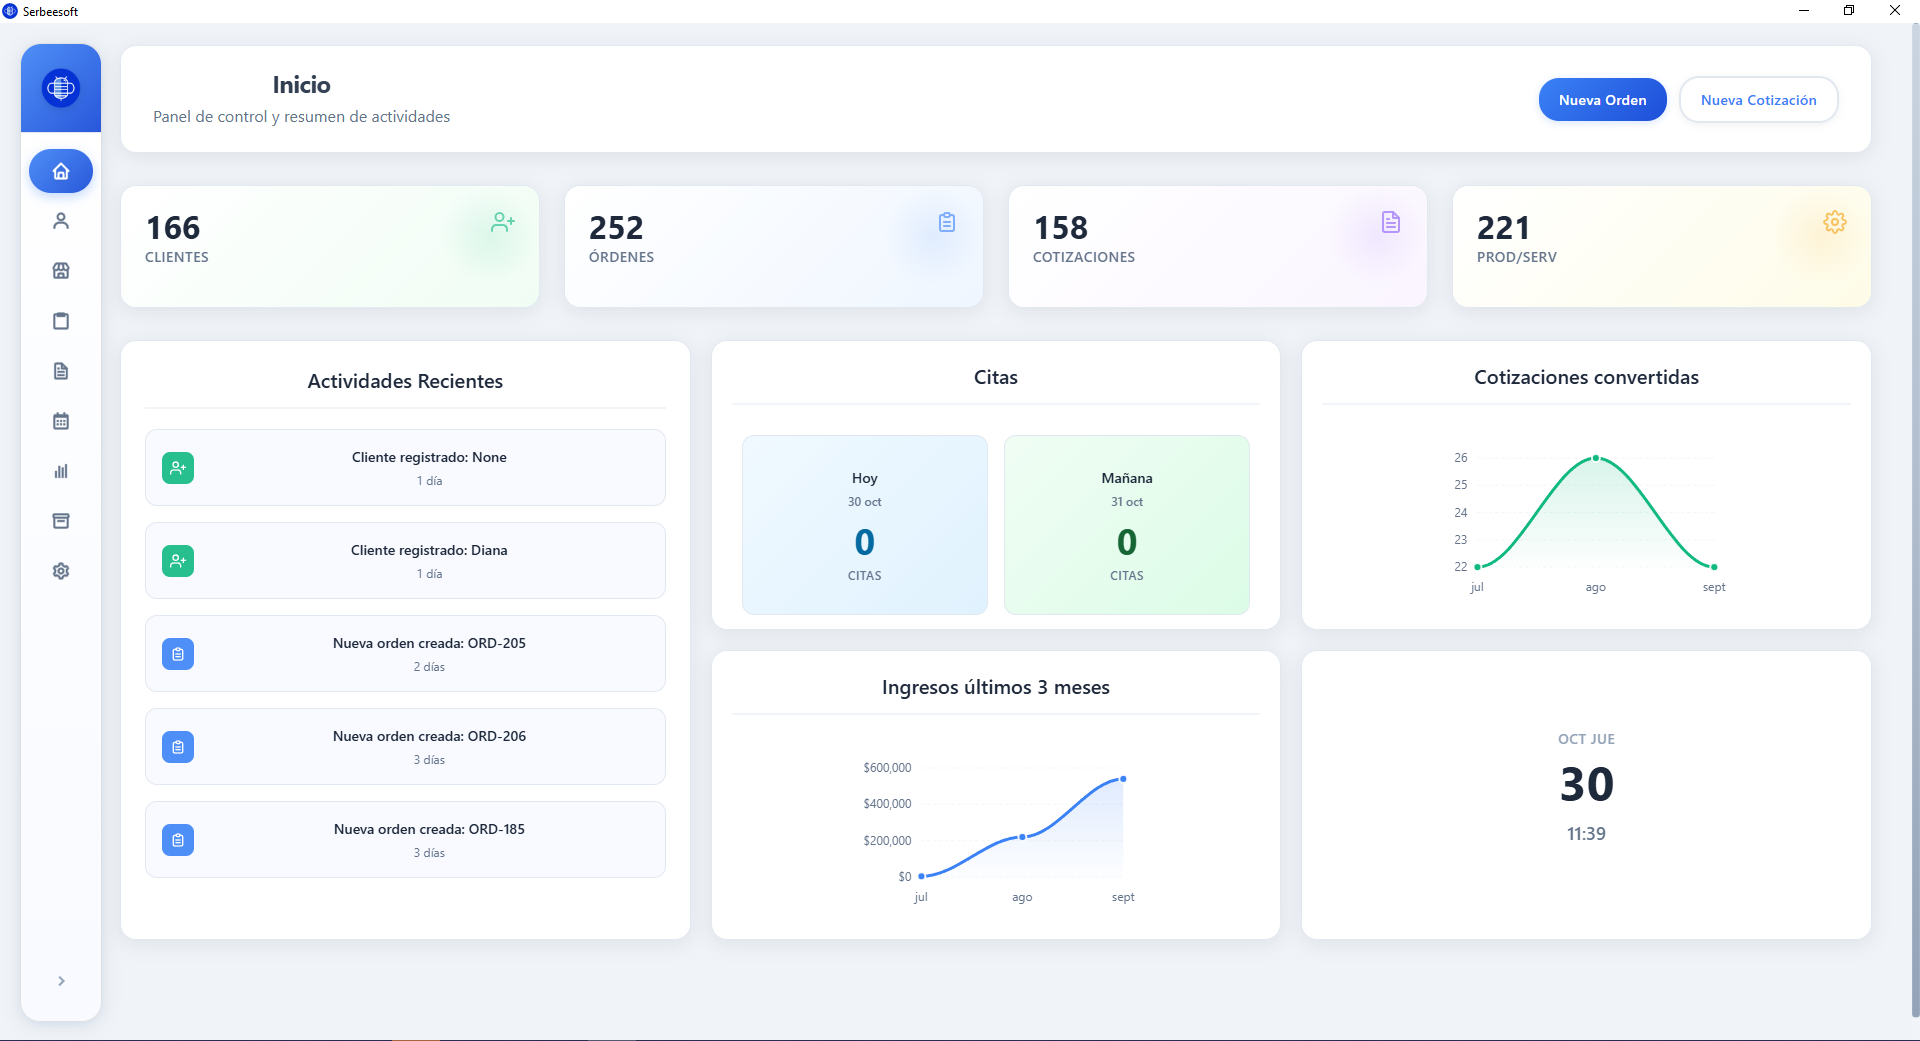The width and height of the screenshot is (1920, 1041).
Task: Open the settings gear in sidebar
Action: tap(61, 571)
